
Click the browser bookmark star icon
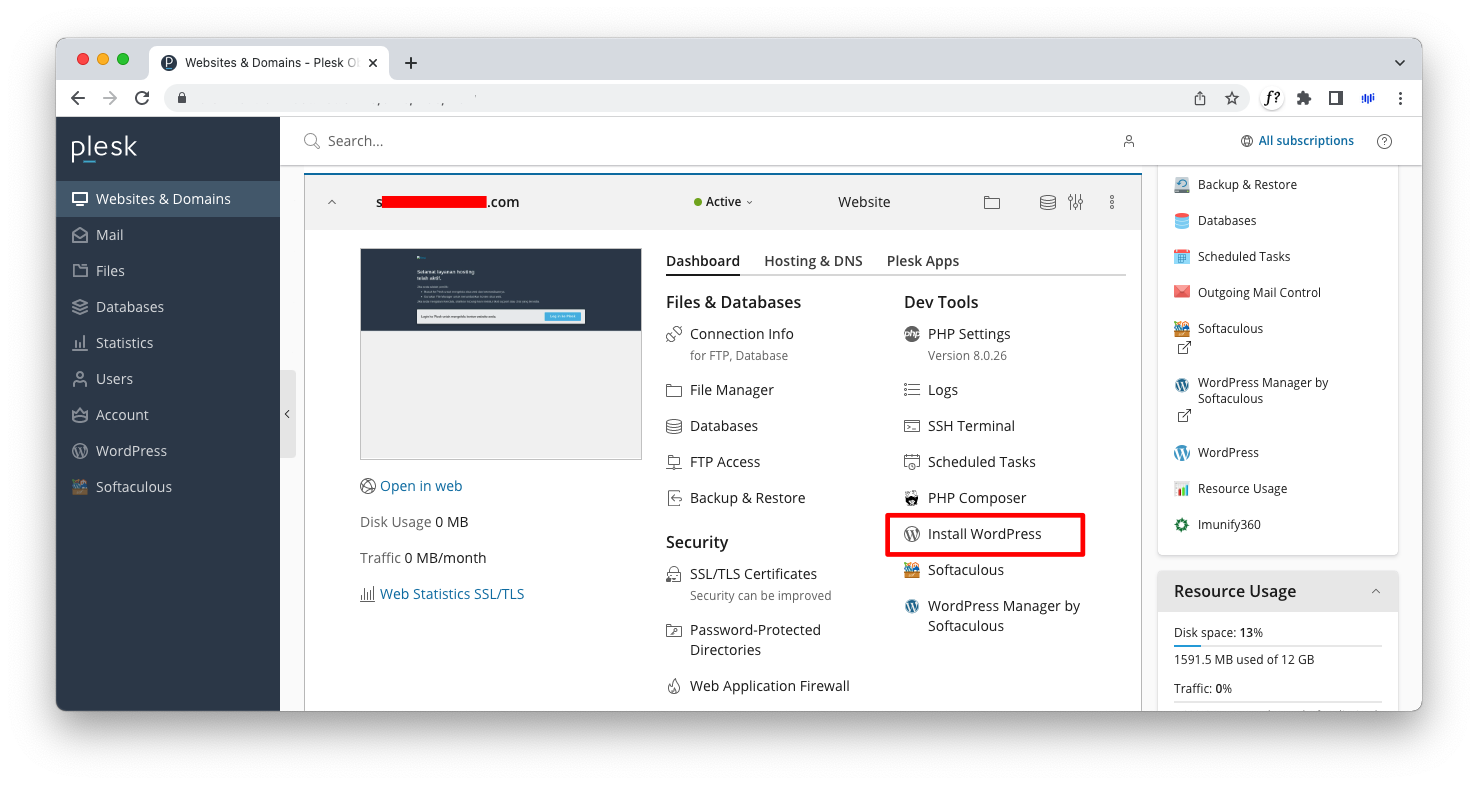1232,98
